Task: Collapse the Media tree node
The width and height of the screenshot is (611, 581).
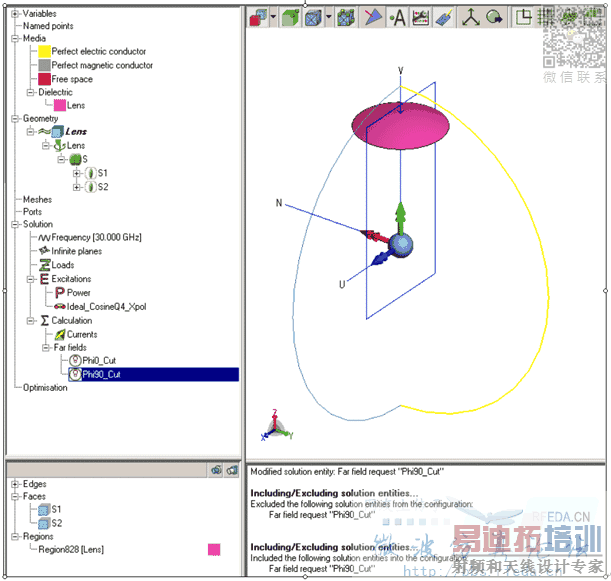Action: pos(15,39)
